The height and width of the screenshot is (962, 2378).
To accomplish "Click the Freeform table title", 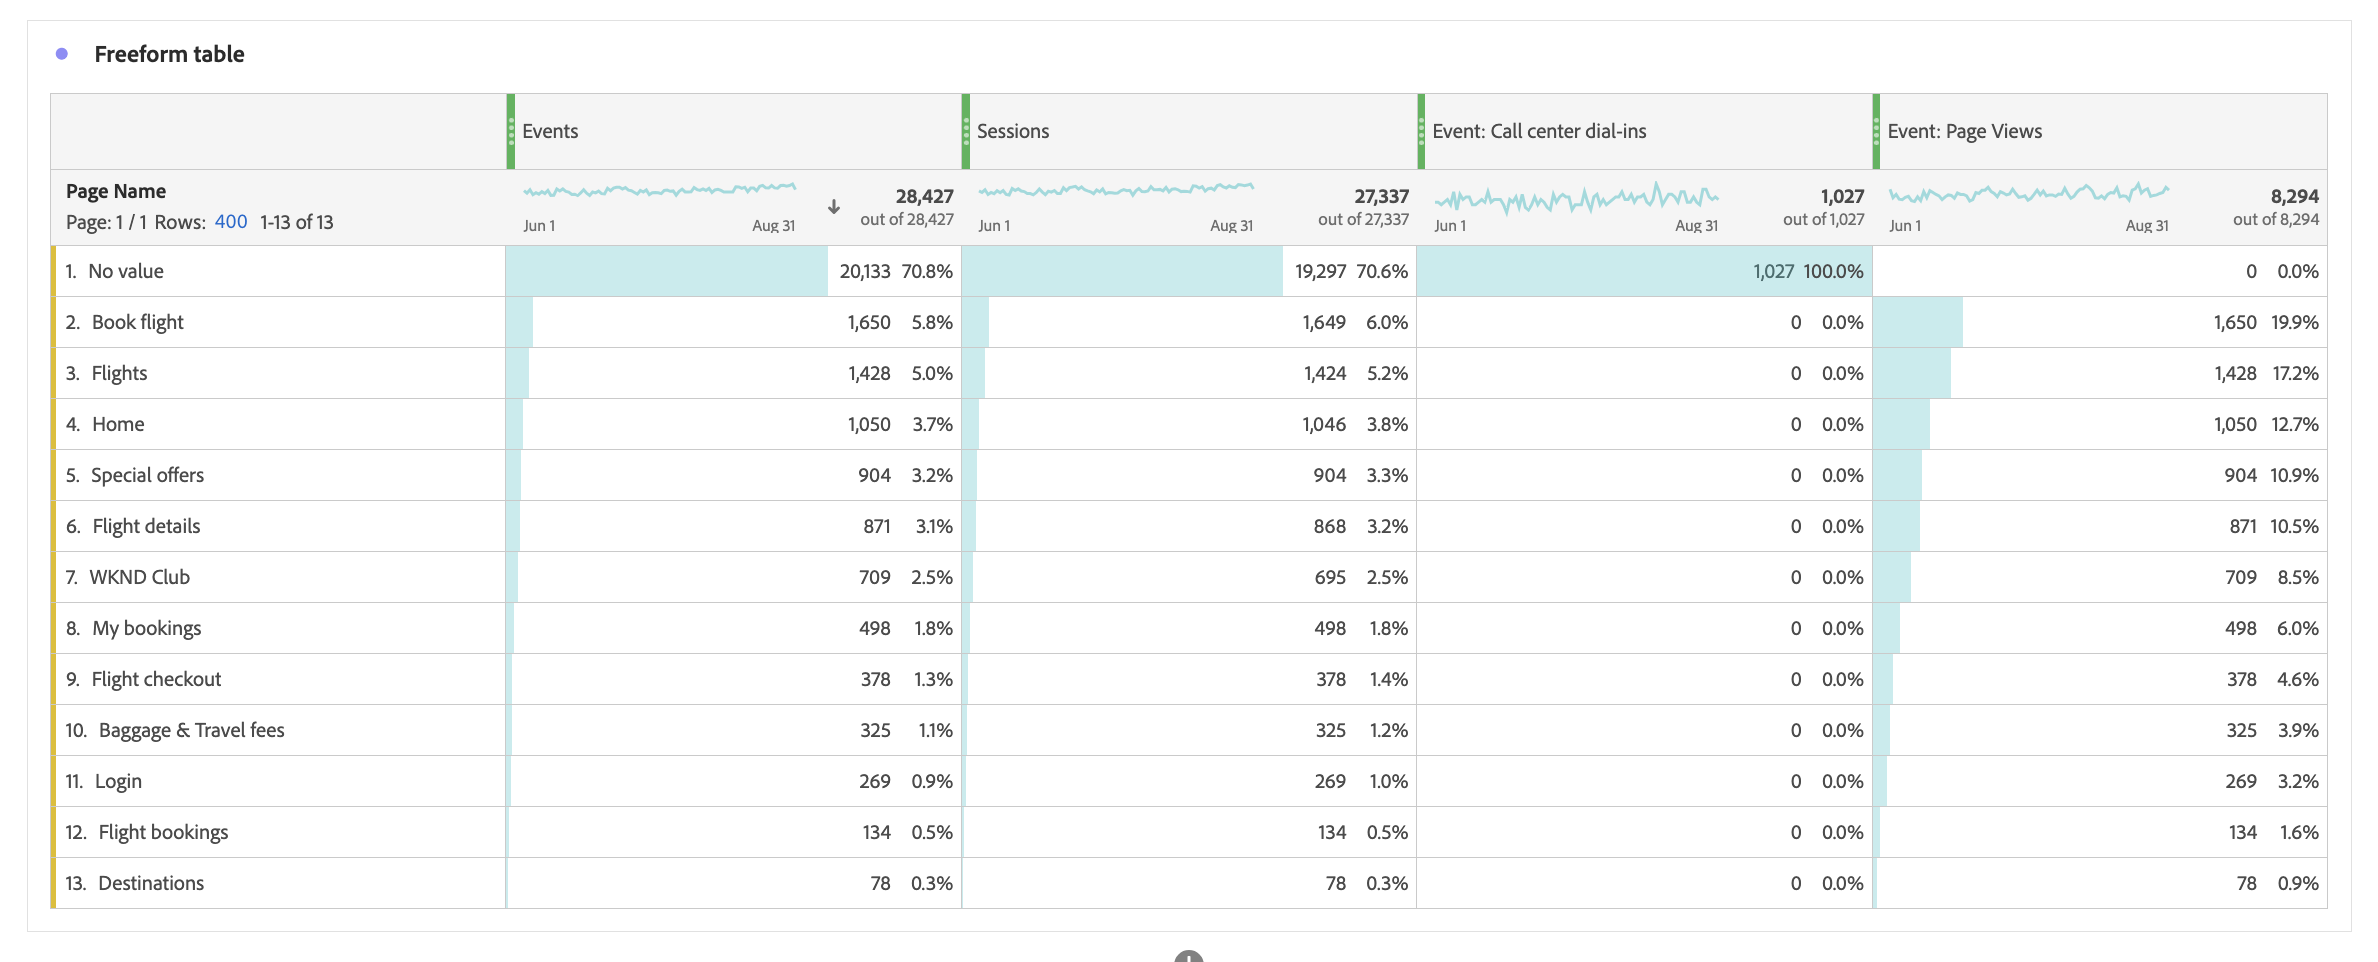I will point(169,54).
